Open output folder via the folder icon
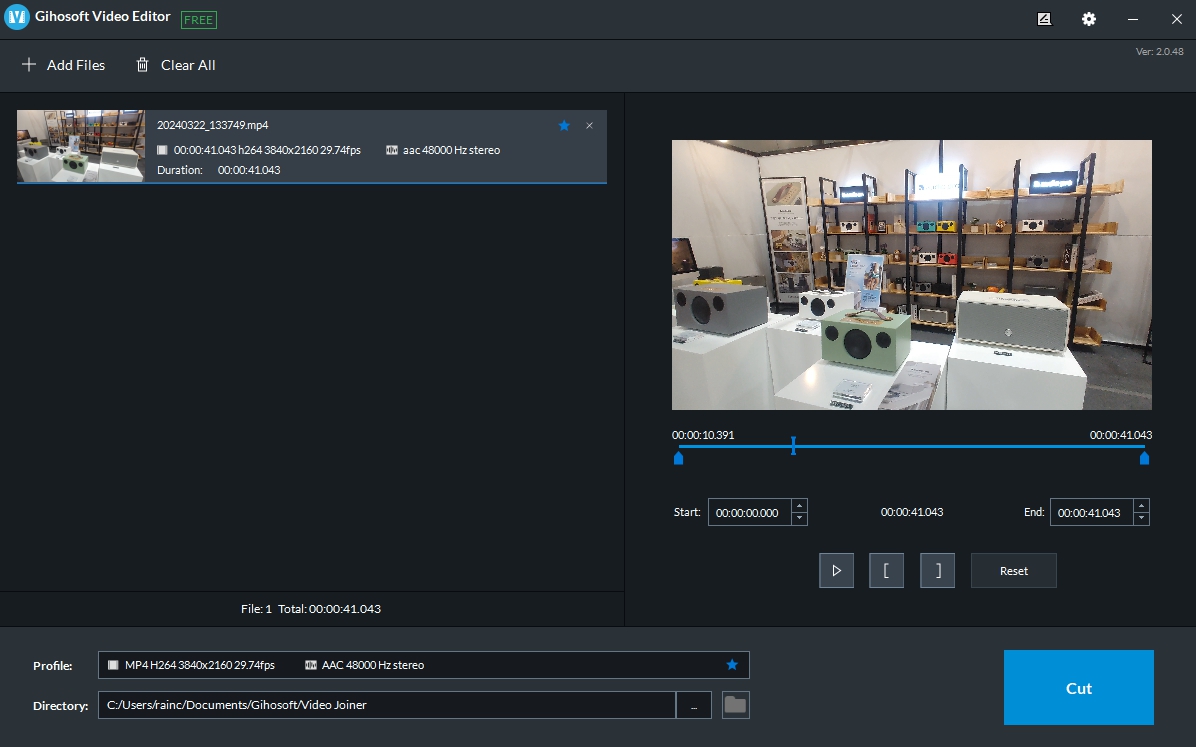1196x747 pixels. [735, 705]
